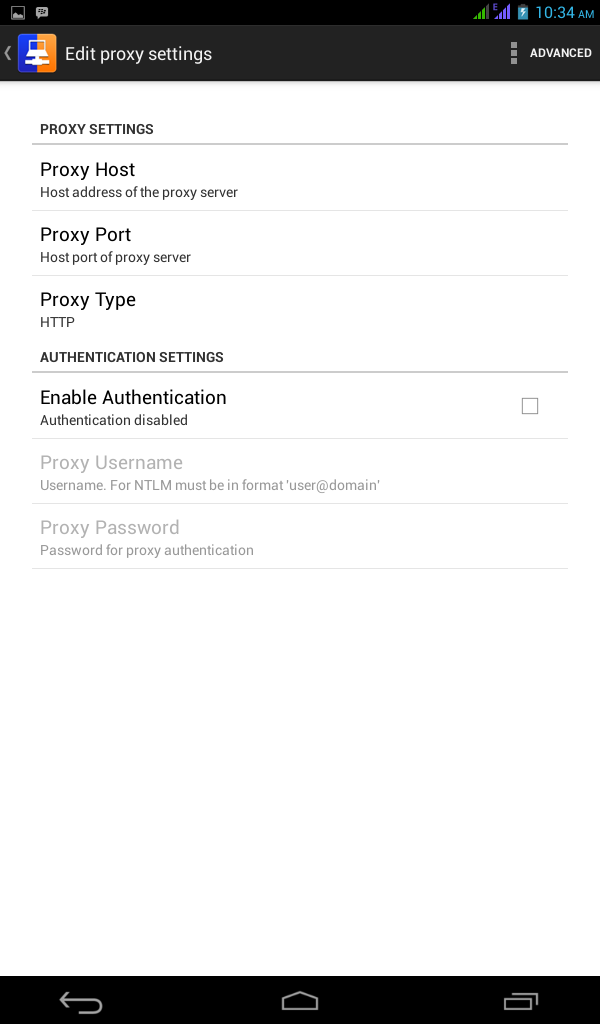Viewport: 600px width, 1024px height.
Task: Tap the proxy settings app icon
Action: coord(37,53)
